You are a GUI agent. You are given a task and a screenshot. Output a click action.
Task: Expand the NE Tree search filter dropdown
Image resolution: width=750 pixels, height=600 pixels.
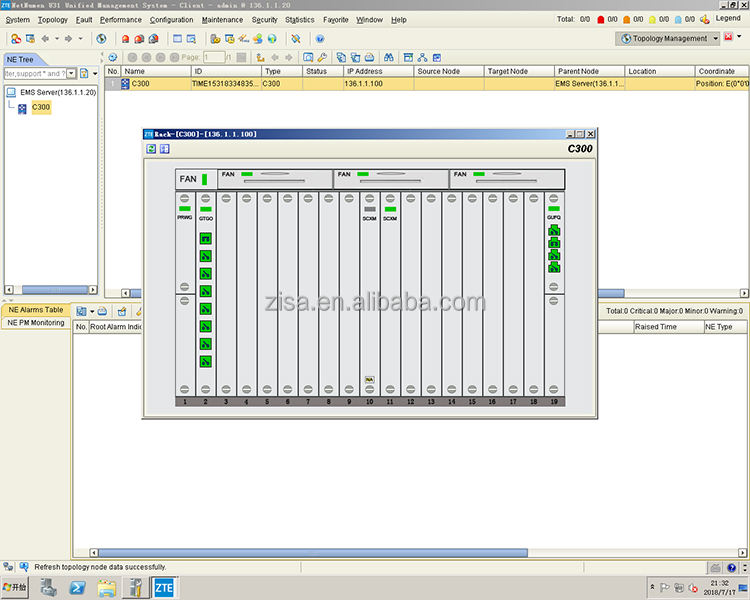pyautogui.click(x=71, y=73)
